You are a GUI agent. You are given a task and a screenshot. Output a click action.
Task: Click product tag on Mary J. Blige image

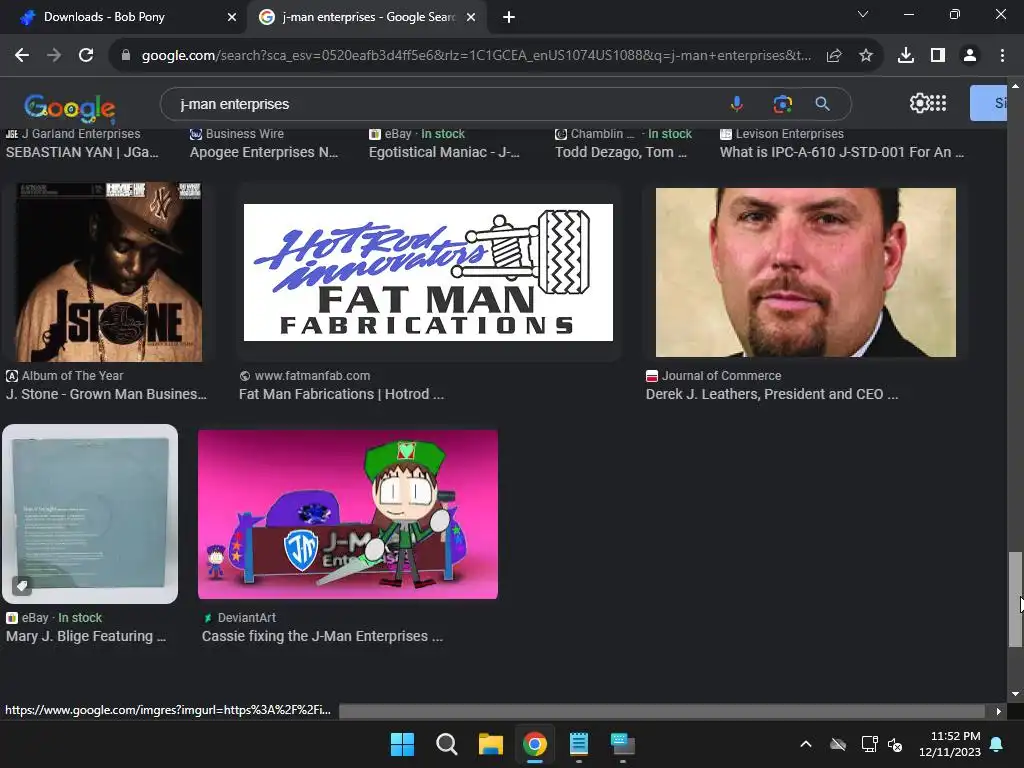click(x=22, y=586)
